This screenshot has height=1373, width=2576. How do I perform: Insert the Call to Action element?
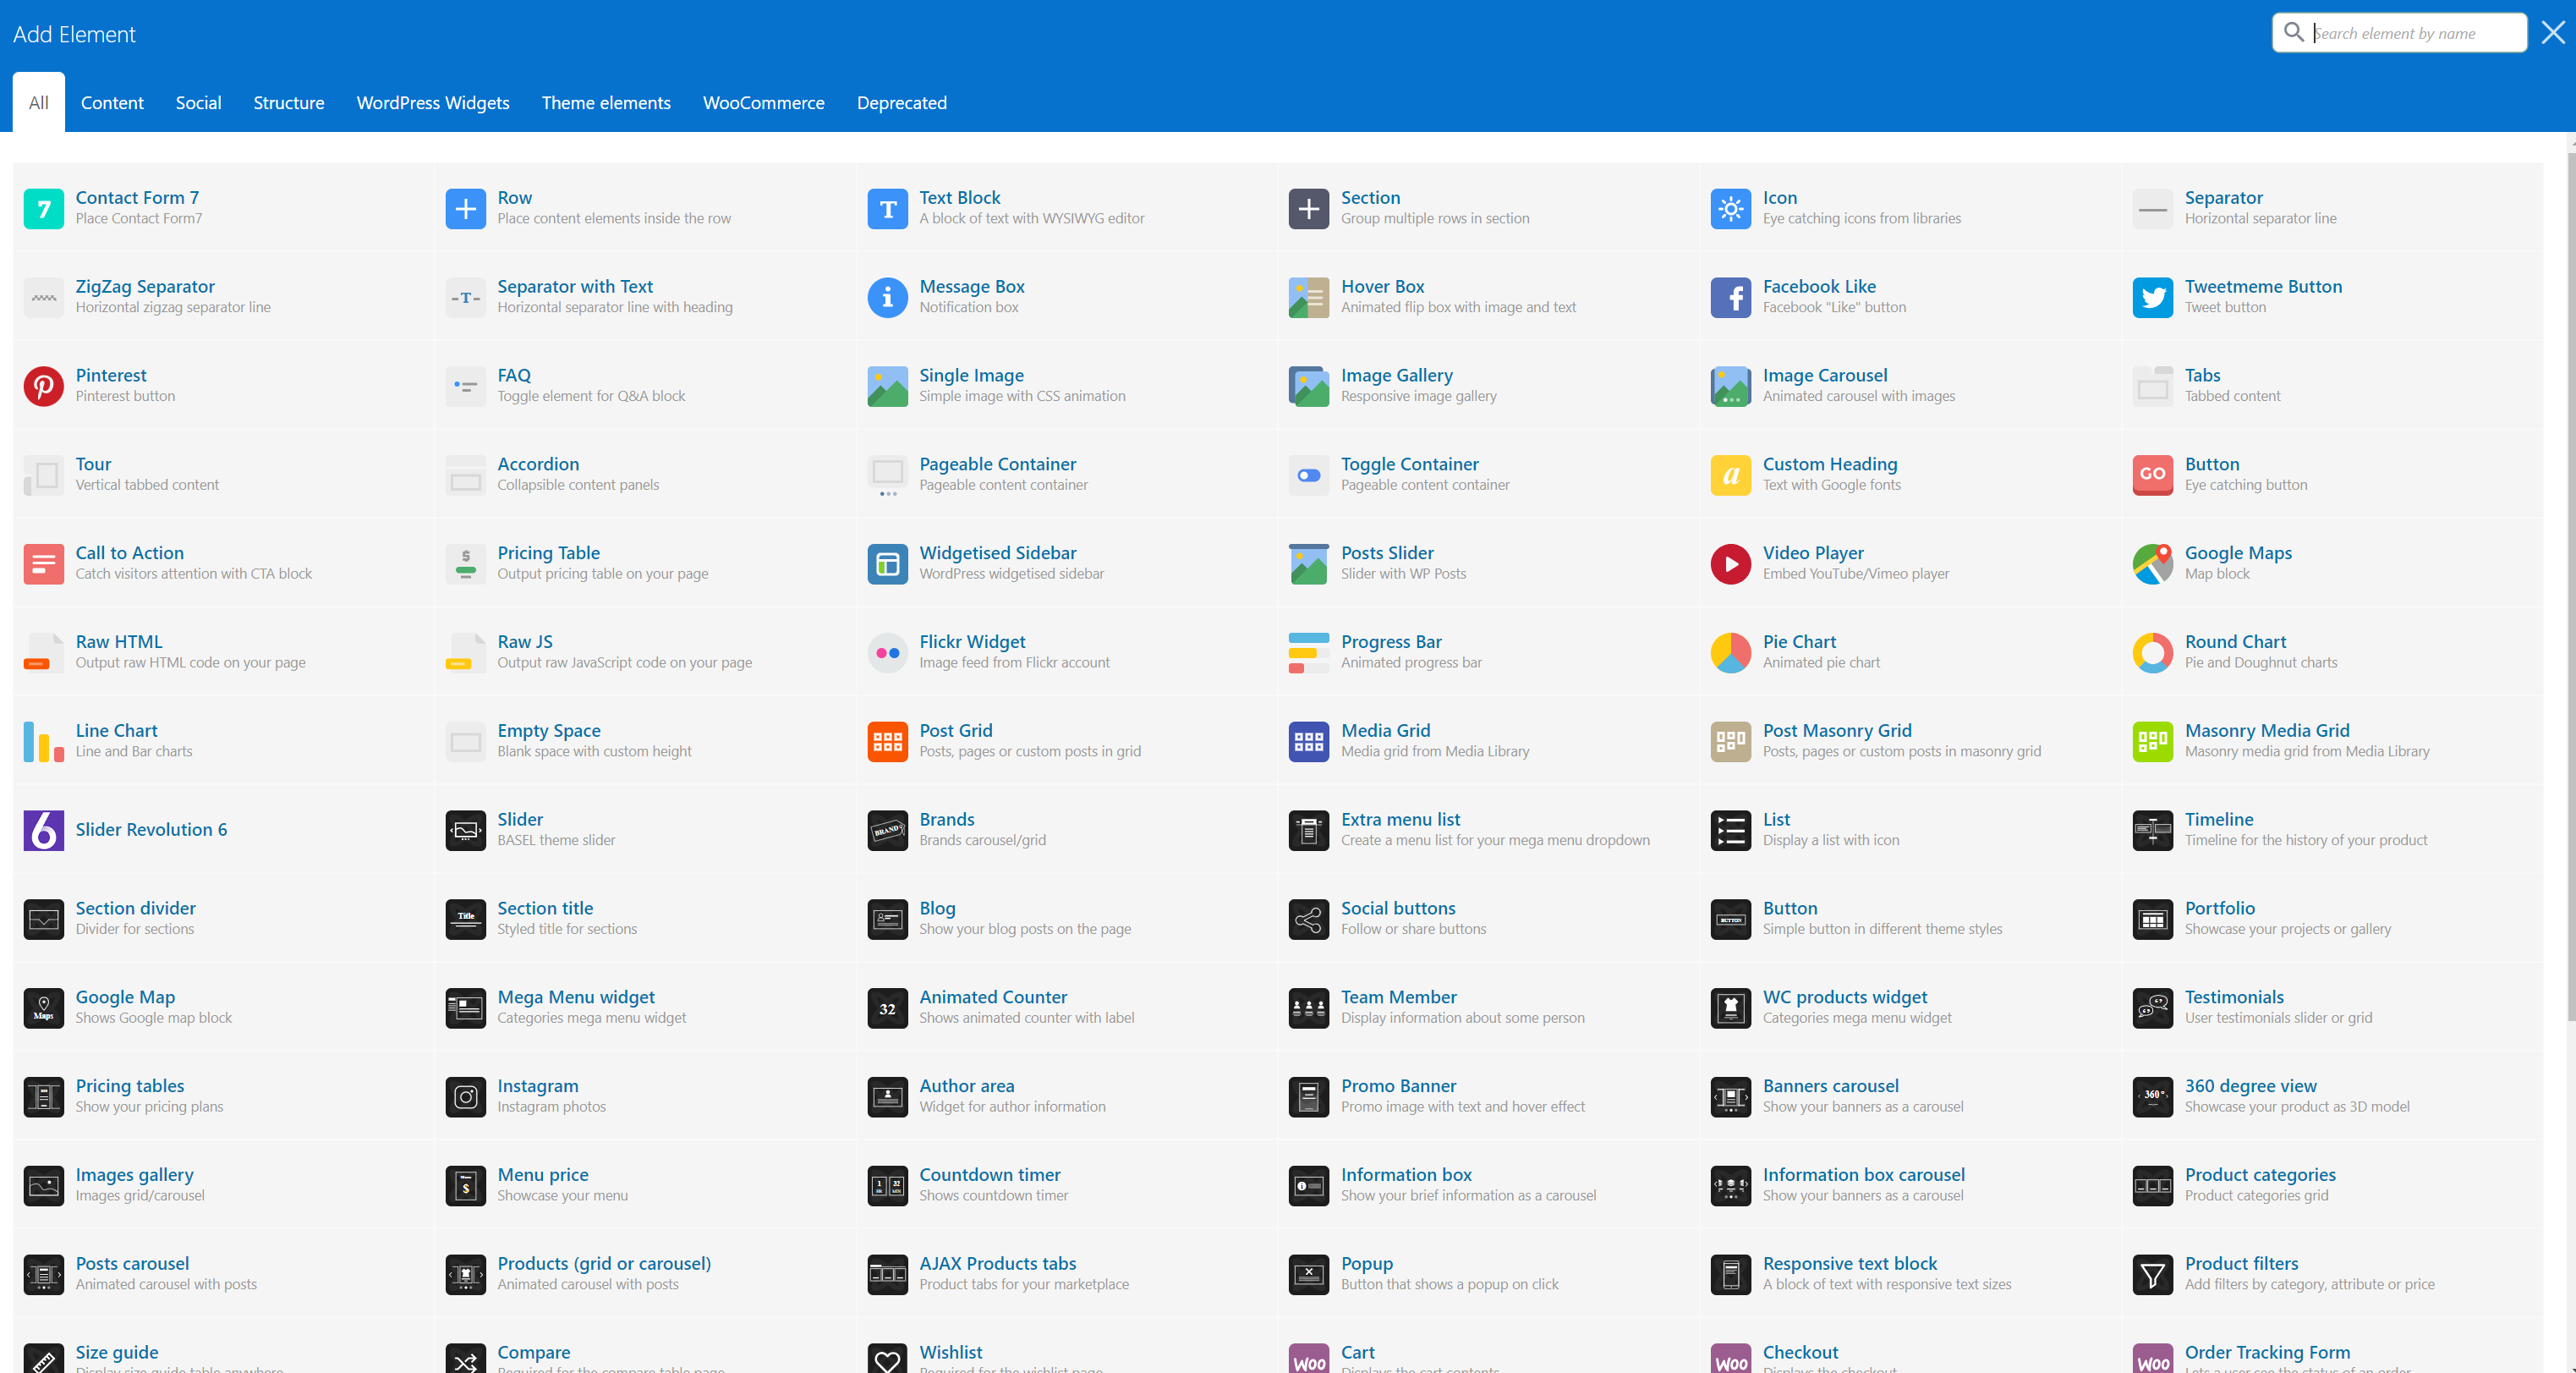click(130, 553)
